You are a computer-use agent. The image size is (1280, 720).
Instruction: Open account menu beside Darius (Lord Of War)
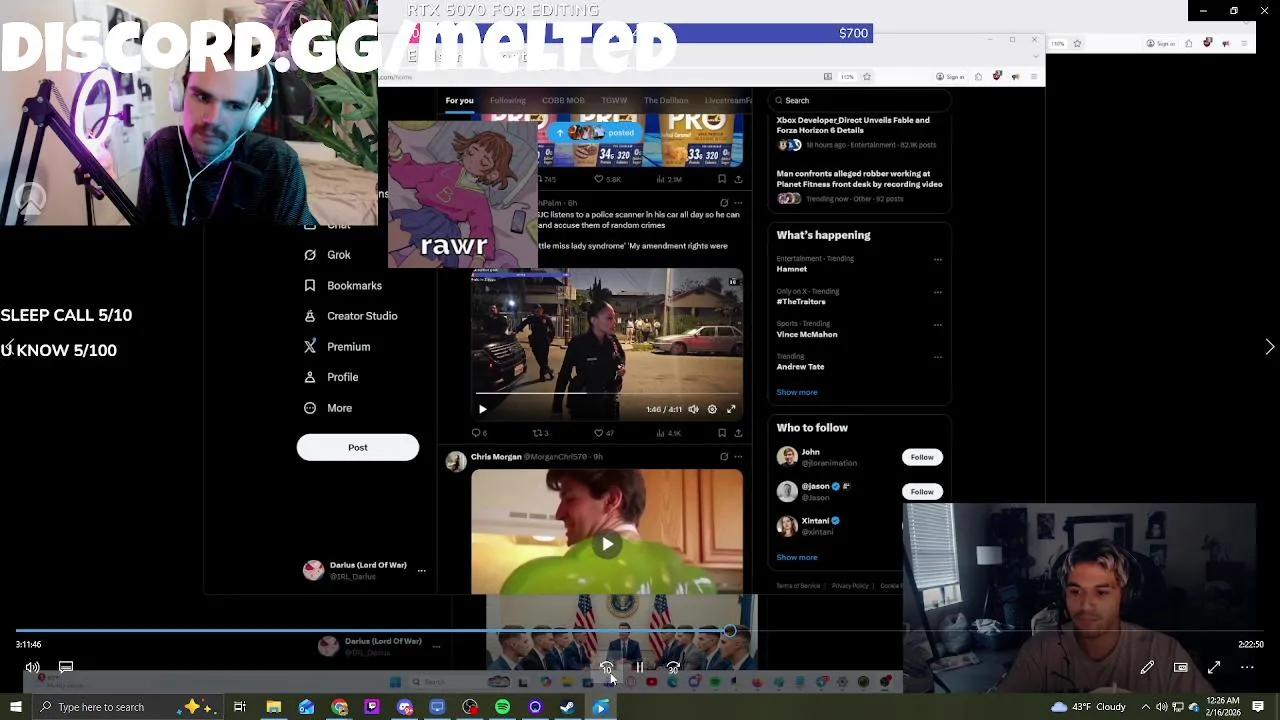[x=421, y=571]
